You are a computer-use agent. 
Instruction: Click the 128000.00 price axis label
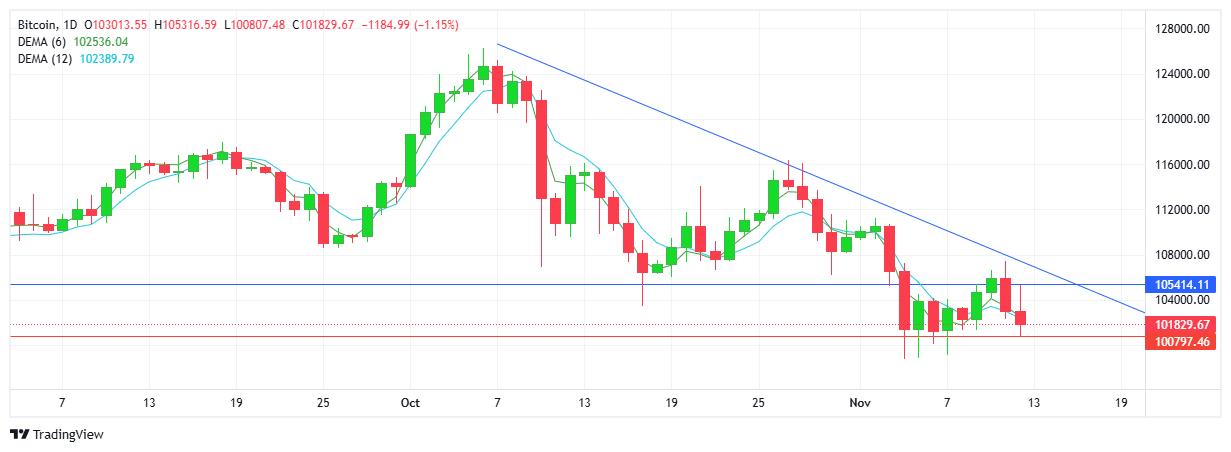(1183, 29)
